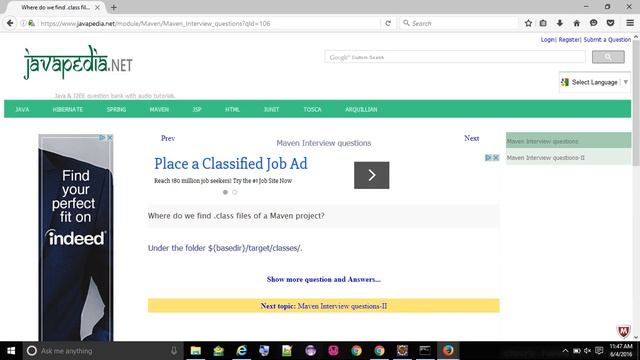Screen dimensions: 640x360
Task: Click the Google Custom Search input box
Action: 455,57
